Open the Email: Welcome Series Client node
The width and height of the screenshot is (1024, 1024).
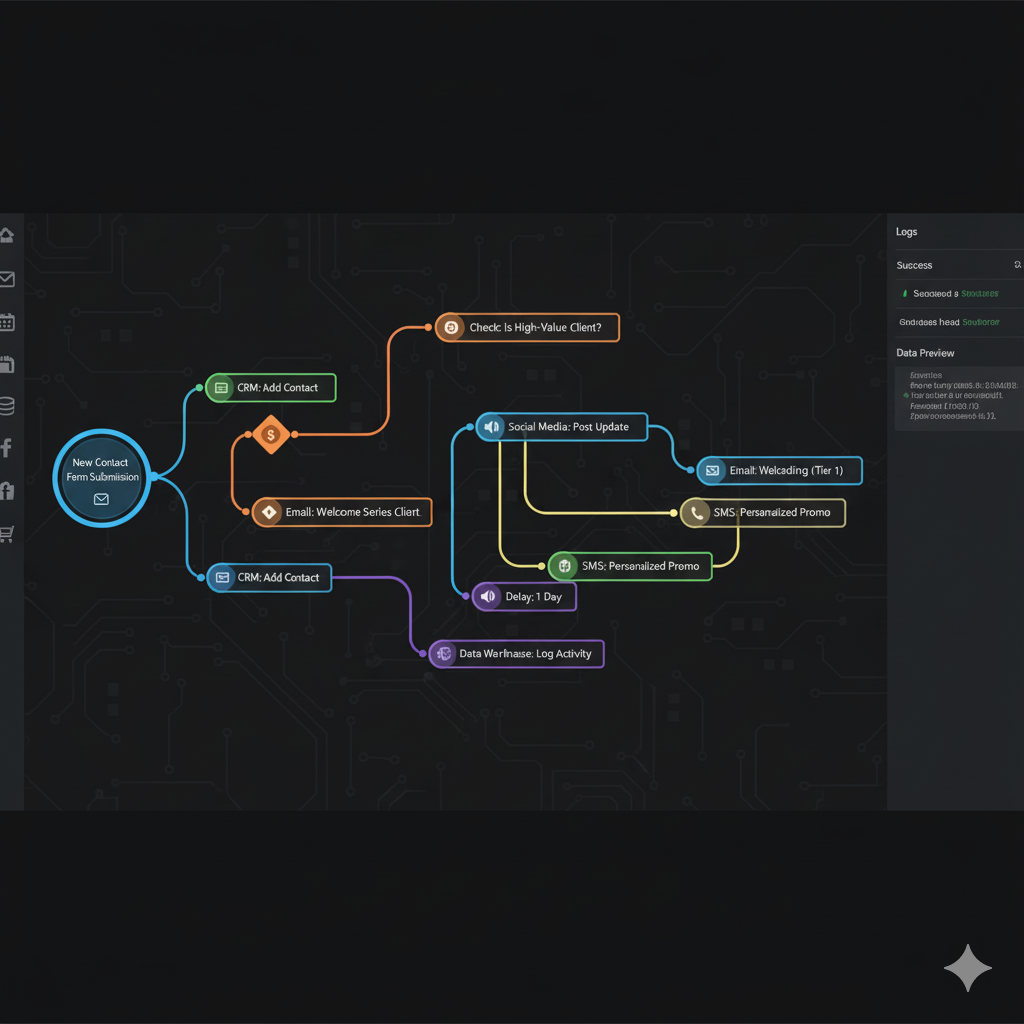point(342,512)
